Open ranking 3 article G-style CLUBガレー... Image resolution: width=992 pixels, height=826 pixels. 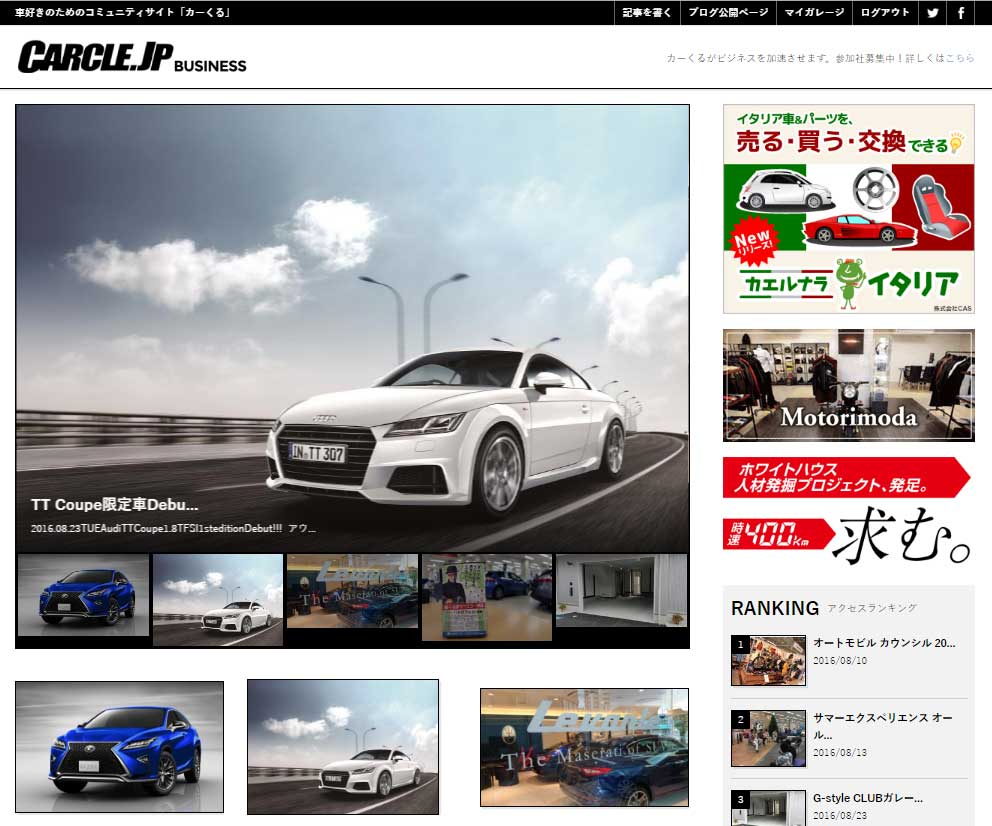[x=867, y=798]
